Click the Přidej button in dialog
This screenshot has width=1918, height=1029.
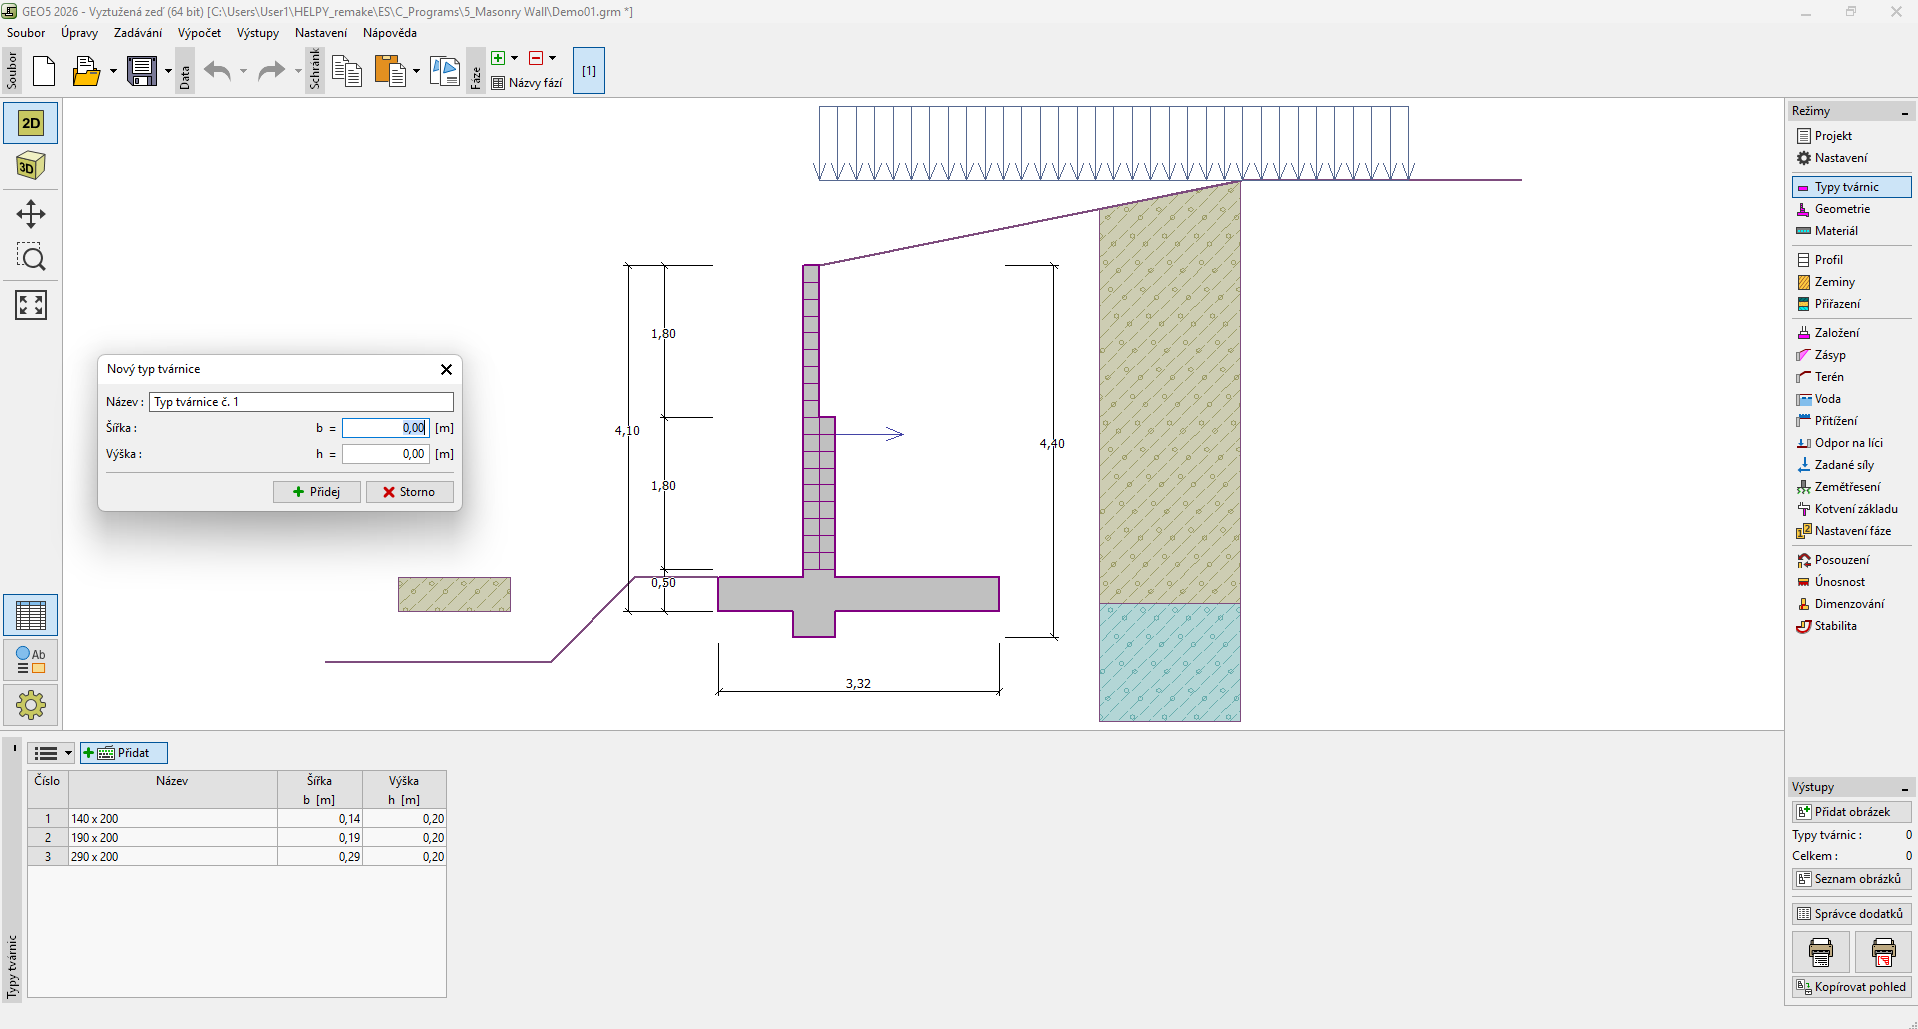coord(316,492)
